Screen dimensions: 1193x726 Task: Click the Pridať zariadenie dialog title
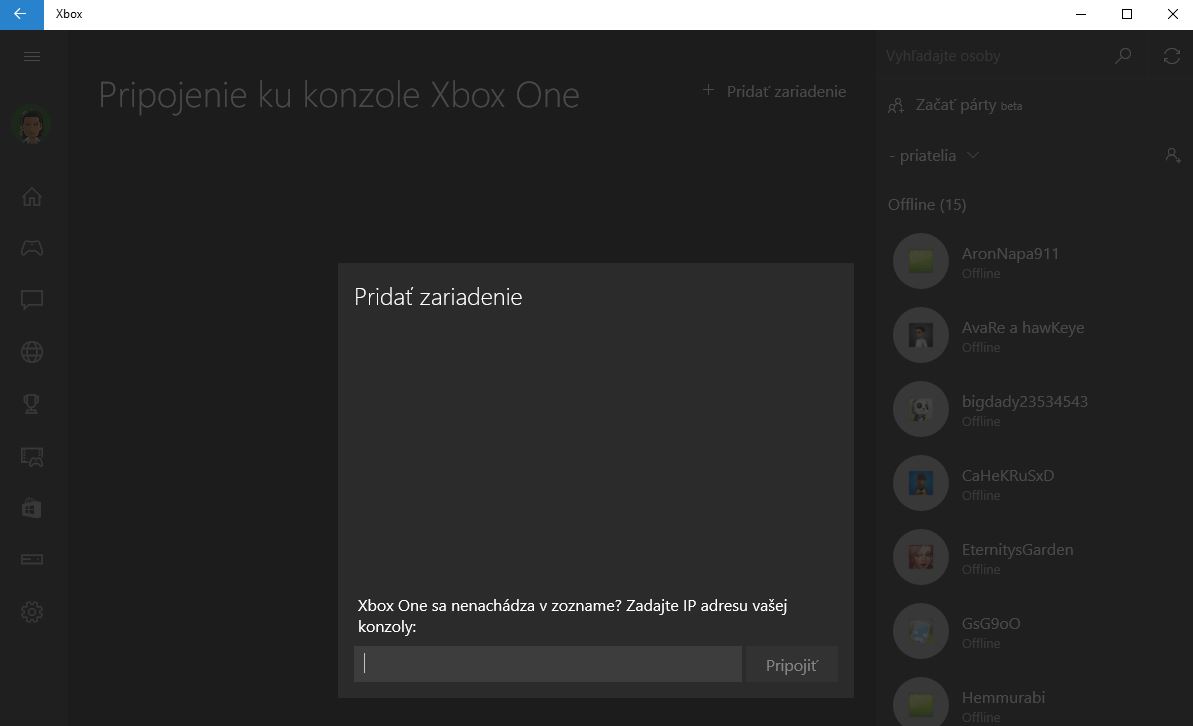point(437,296)
